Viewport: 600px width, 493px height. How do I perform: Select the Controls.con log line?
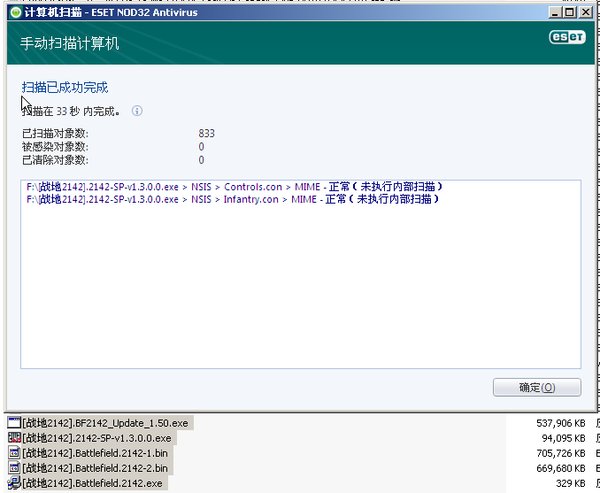pyautogui.click(x=234, y=187)
